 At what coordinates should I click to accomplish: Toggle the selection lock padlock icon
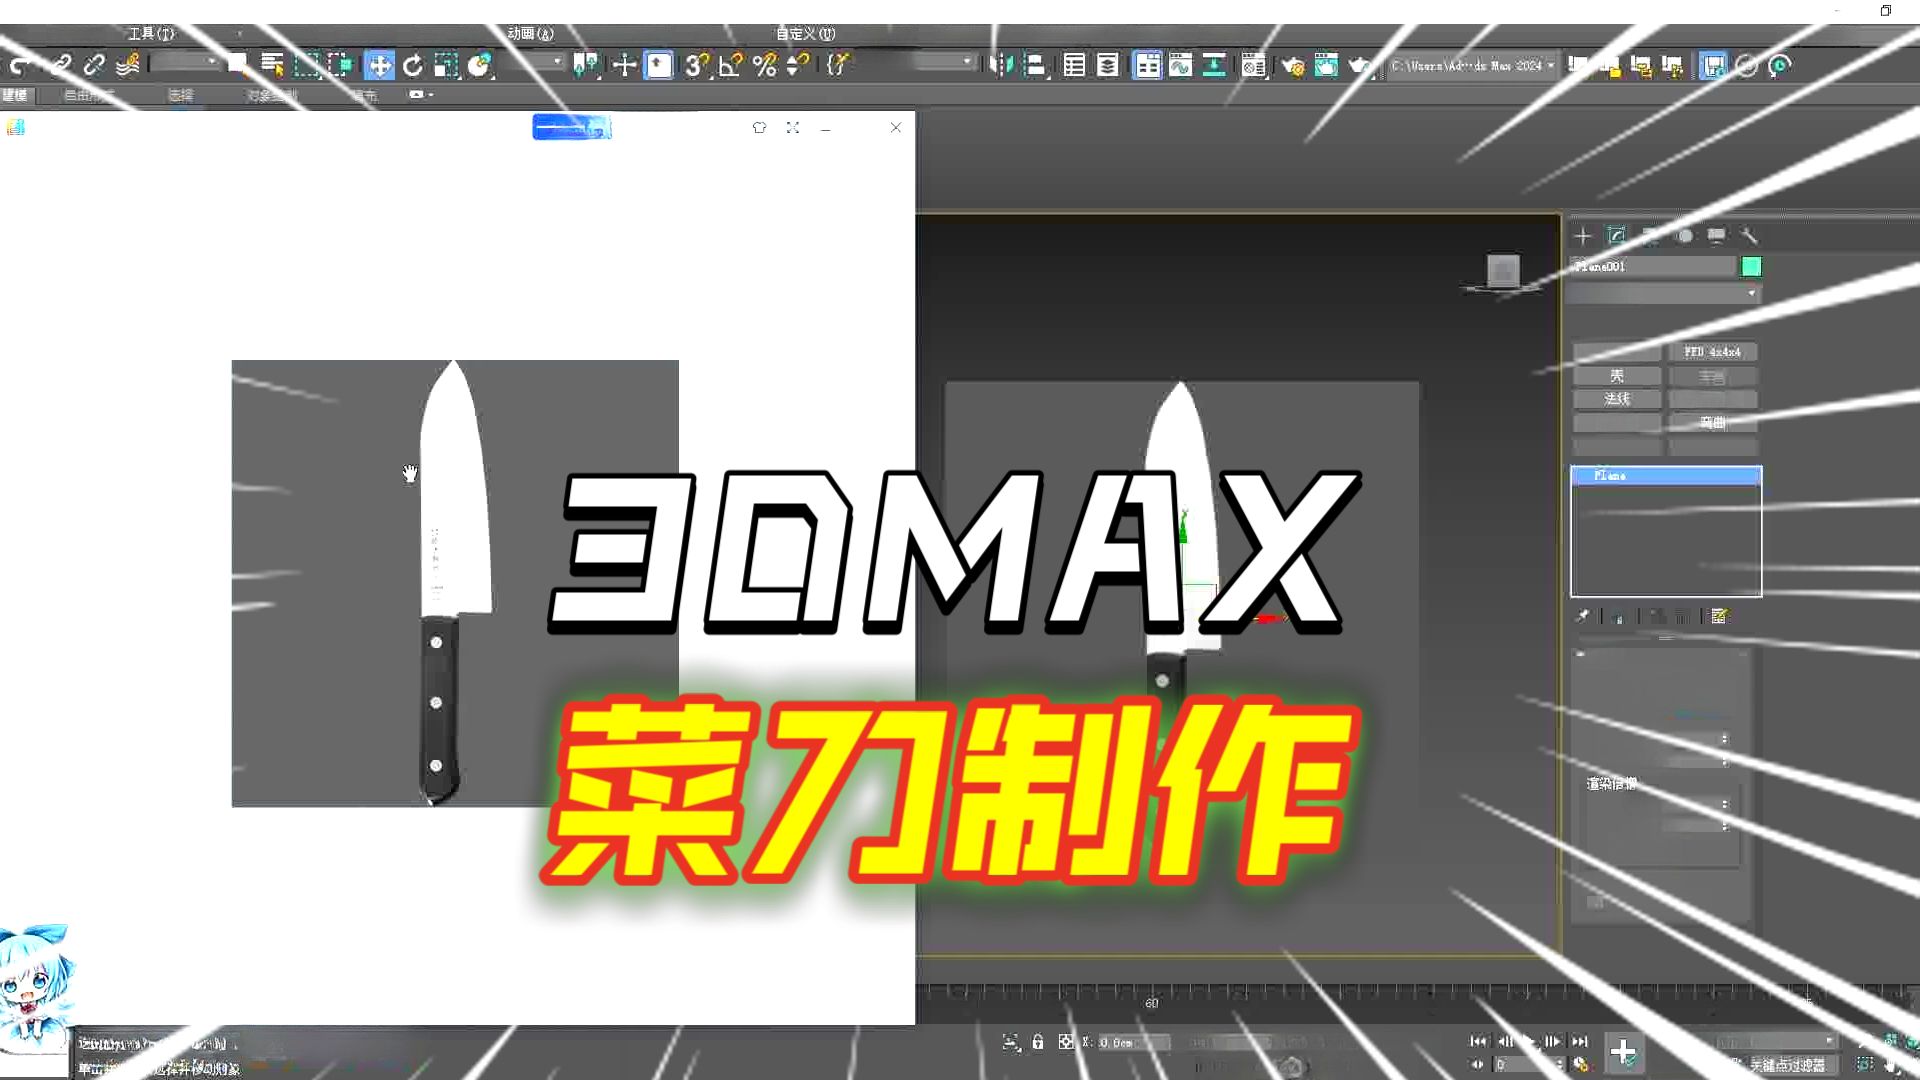pos(1038,1042)
